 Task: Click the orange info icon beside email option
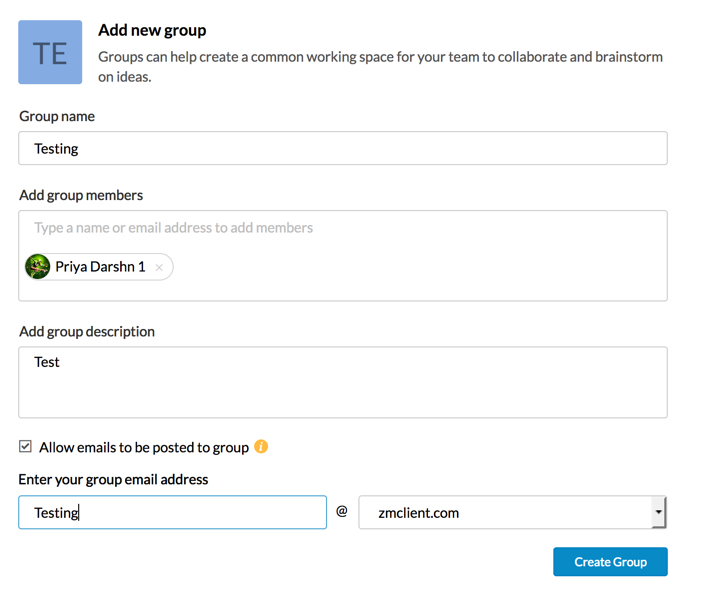click(261, 447)
